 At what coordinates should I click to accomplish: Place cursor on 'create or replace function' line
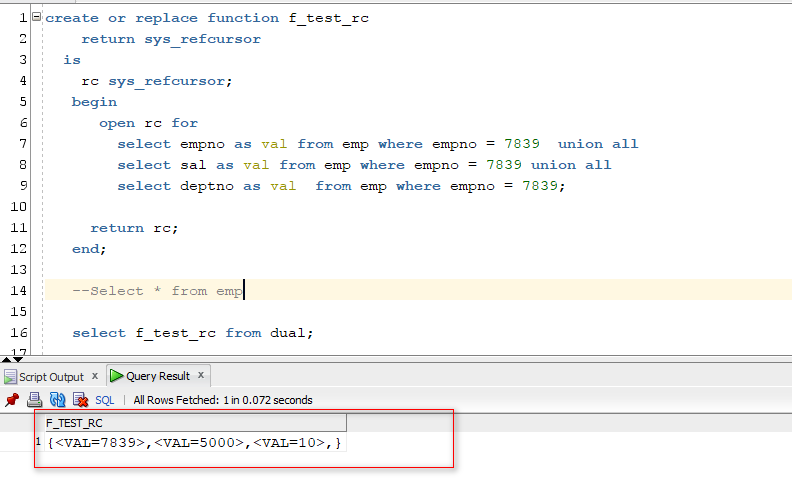pyautogui.click(x=207, y=18)
